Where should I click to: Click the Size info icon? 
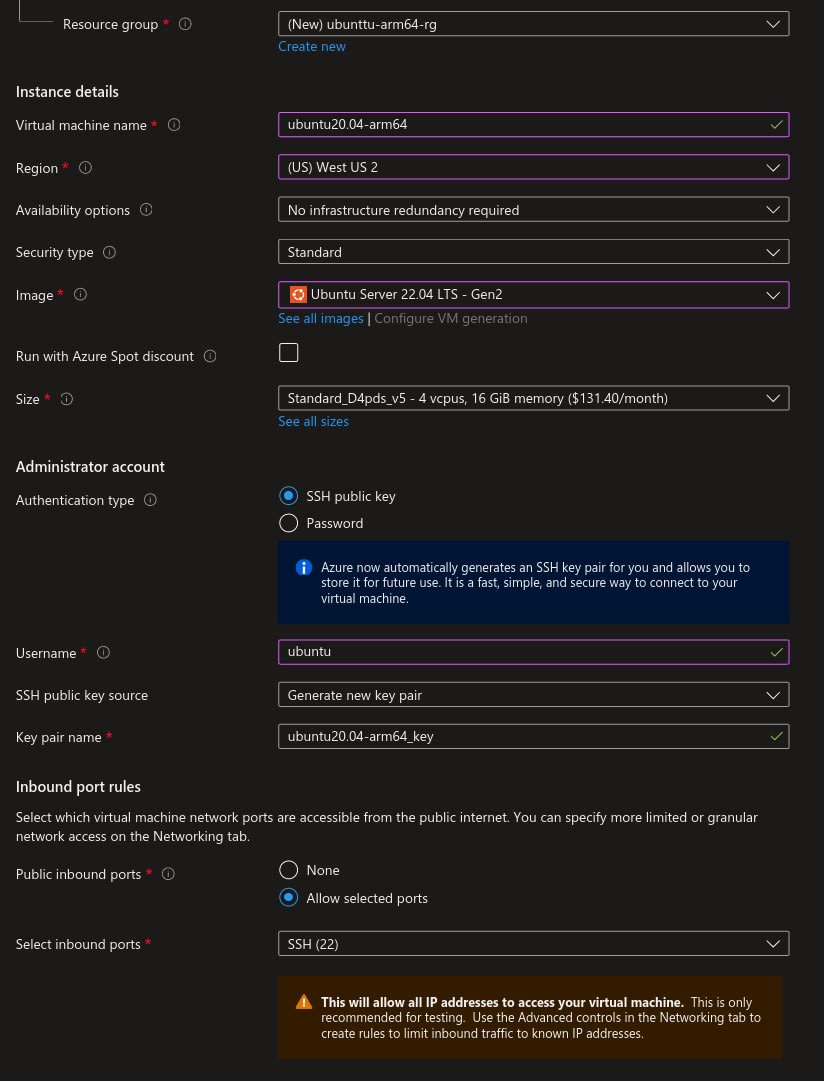[x=66, y=399]
